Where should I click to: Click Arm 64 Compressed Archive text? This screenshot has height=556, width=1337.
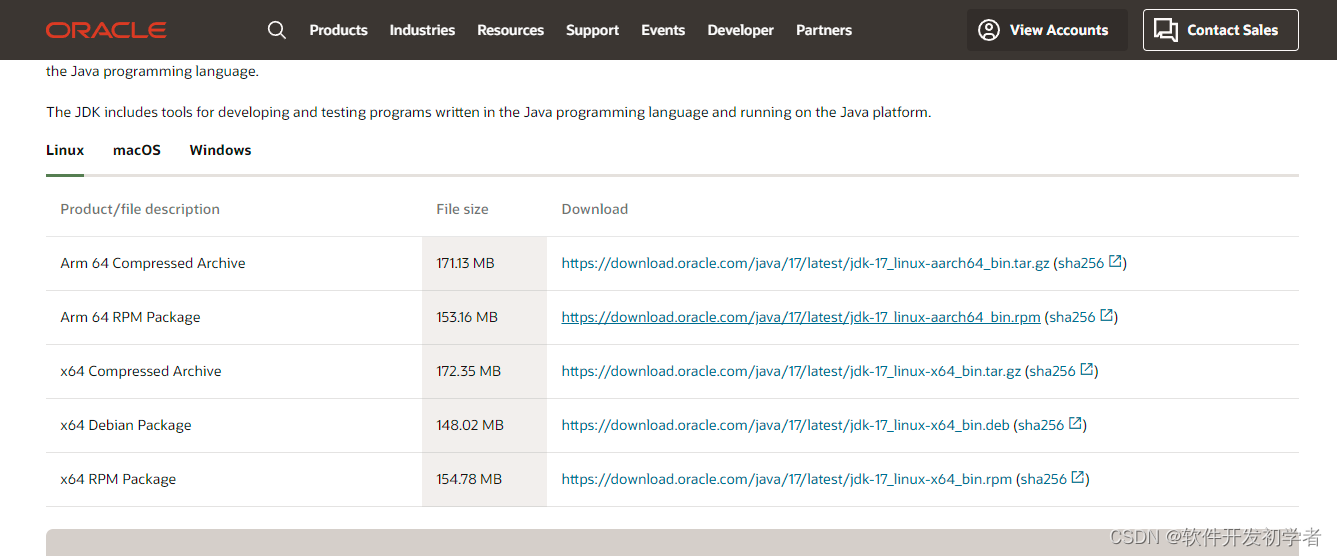[x=153, y=263]
